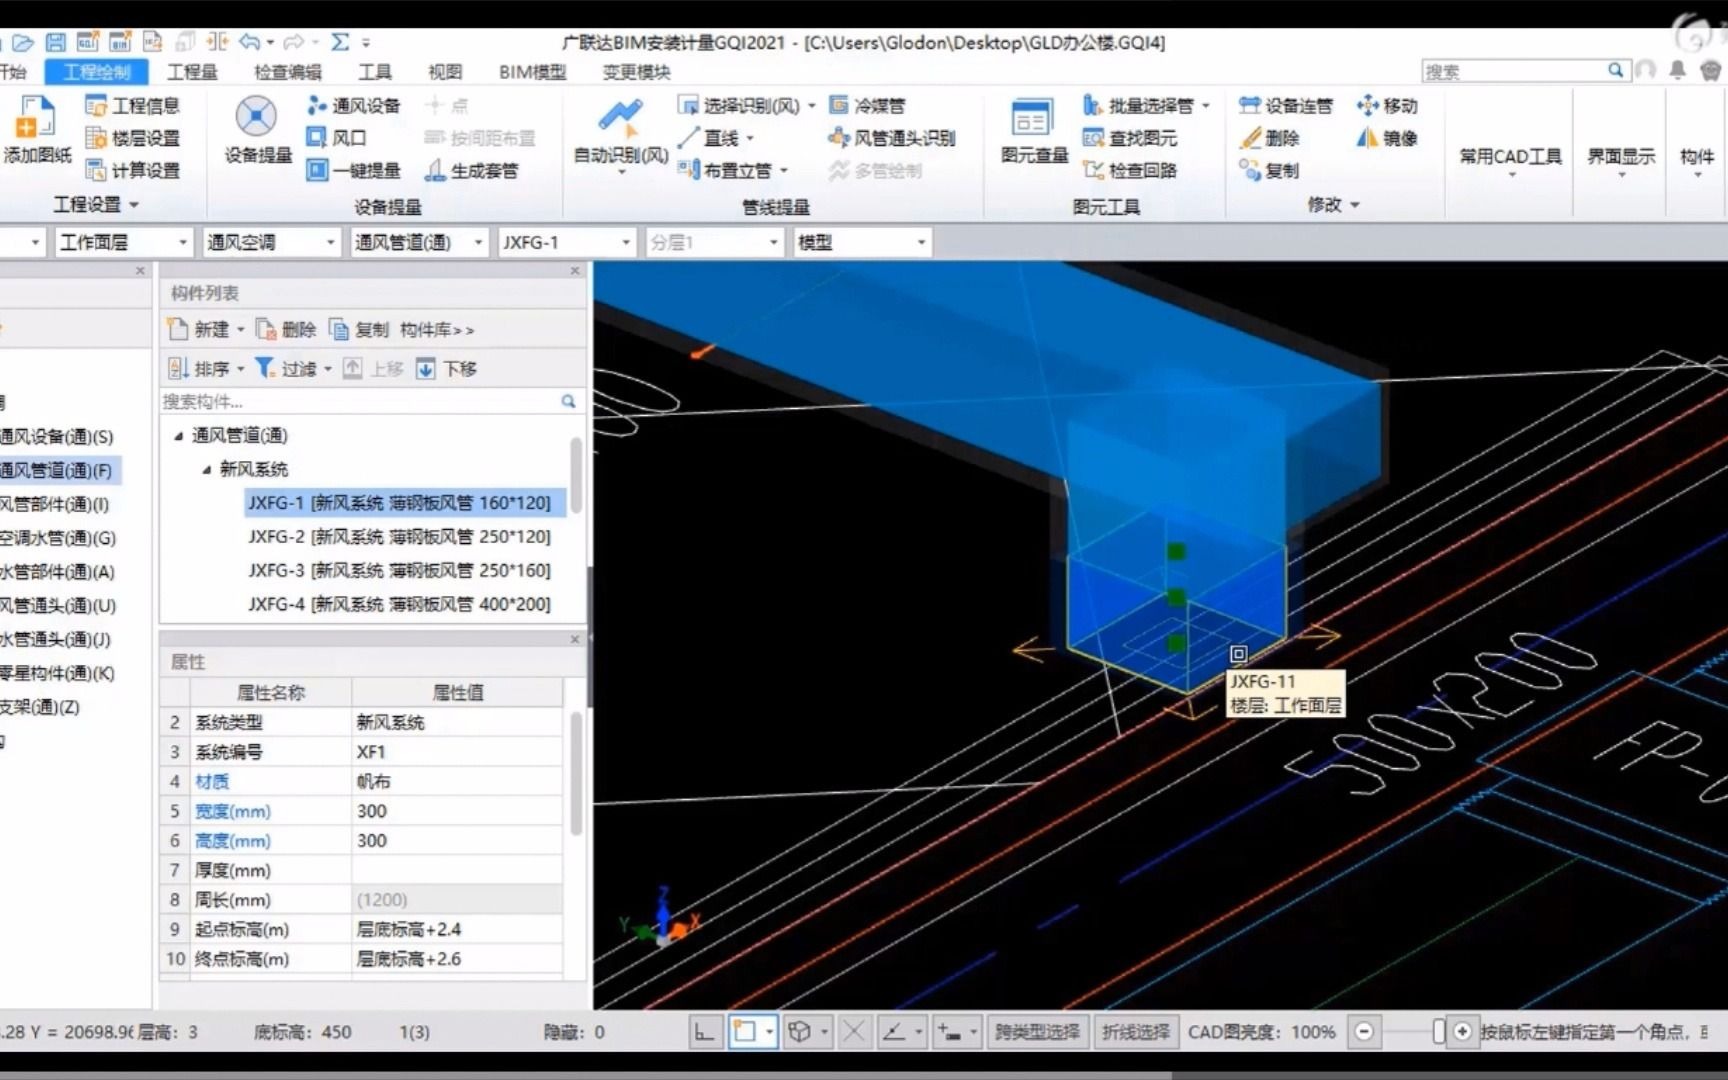Click the save icon in quick access toolbar
The image size is (1728, 1080).
pos(56,42)
